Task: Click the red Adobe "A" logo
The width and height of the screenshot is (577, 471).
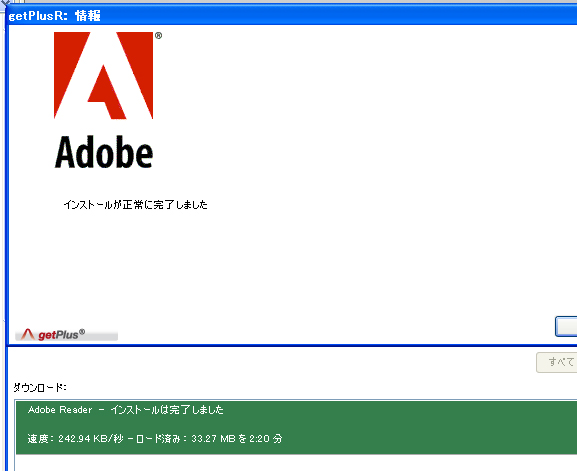Action: coord(103,75)
